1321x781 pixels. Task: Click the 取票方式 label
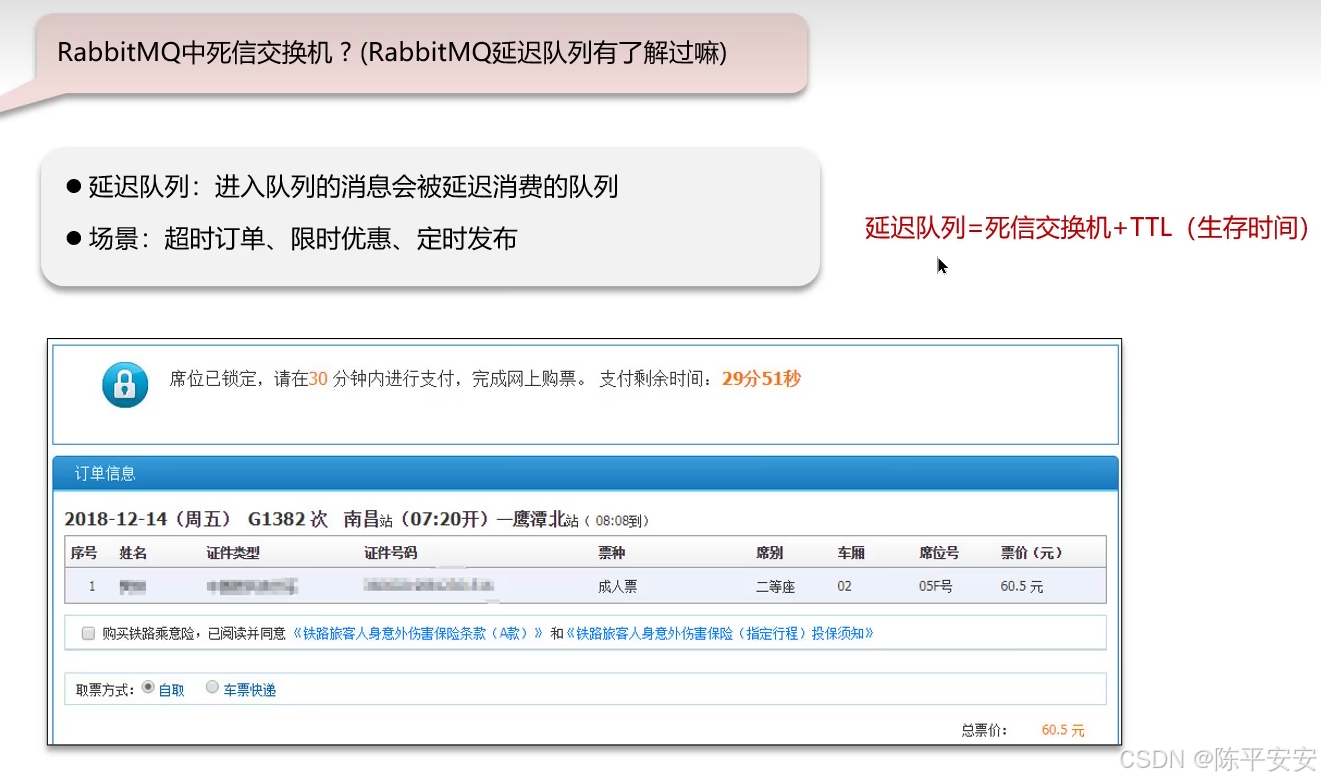105,690
